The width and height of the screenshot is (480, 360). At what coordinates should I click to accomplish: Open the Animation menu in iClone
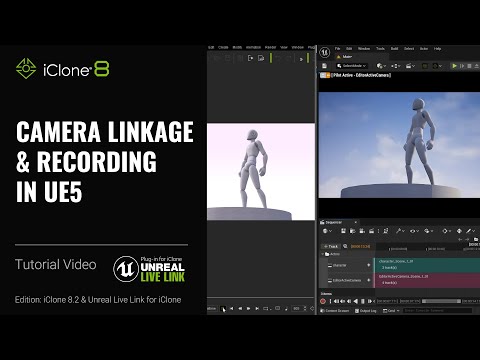(x=253, y=47)
